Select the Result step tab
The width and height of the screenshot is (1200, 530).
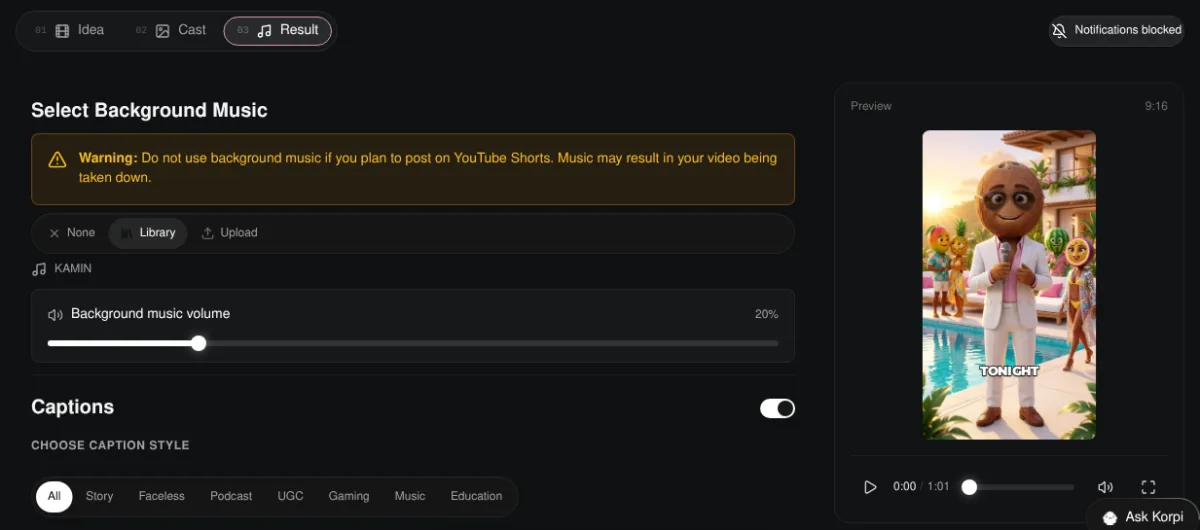click(x=277, y=30)
